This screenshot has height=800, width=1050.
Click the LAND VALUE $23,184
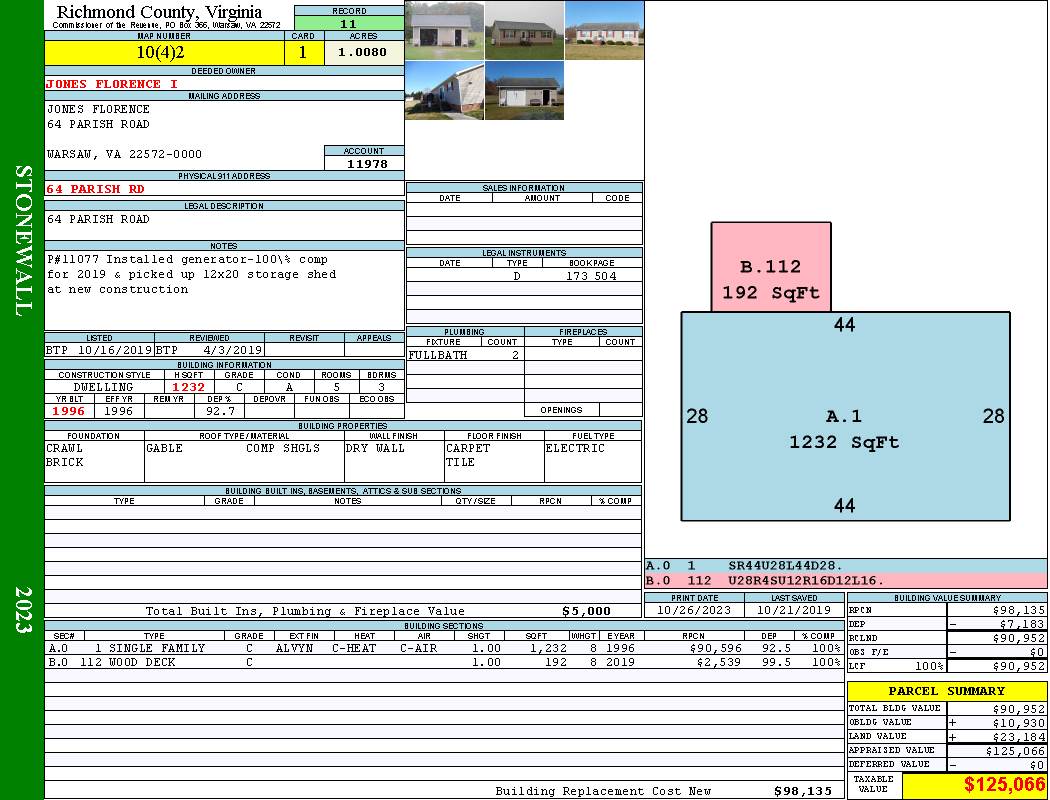(1019, 737)
